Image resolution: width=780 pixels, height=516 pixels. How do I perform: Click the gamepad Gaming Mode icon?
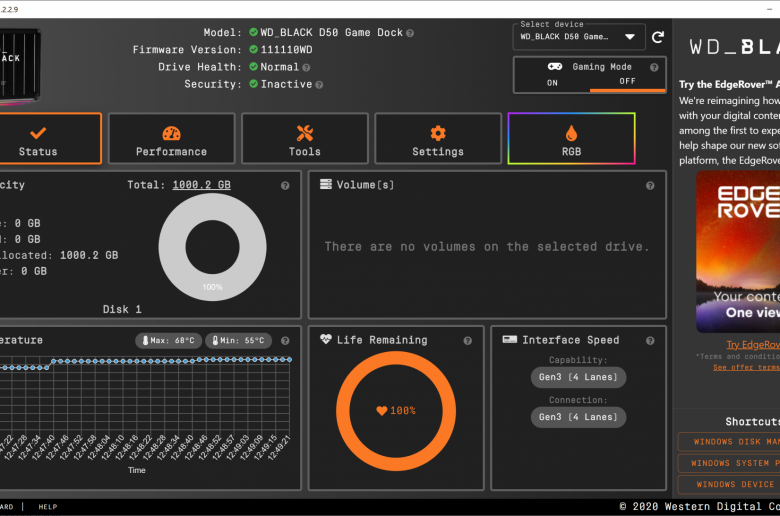pyautogui.click(x=555, y=67)
